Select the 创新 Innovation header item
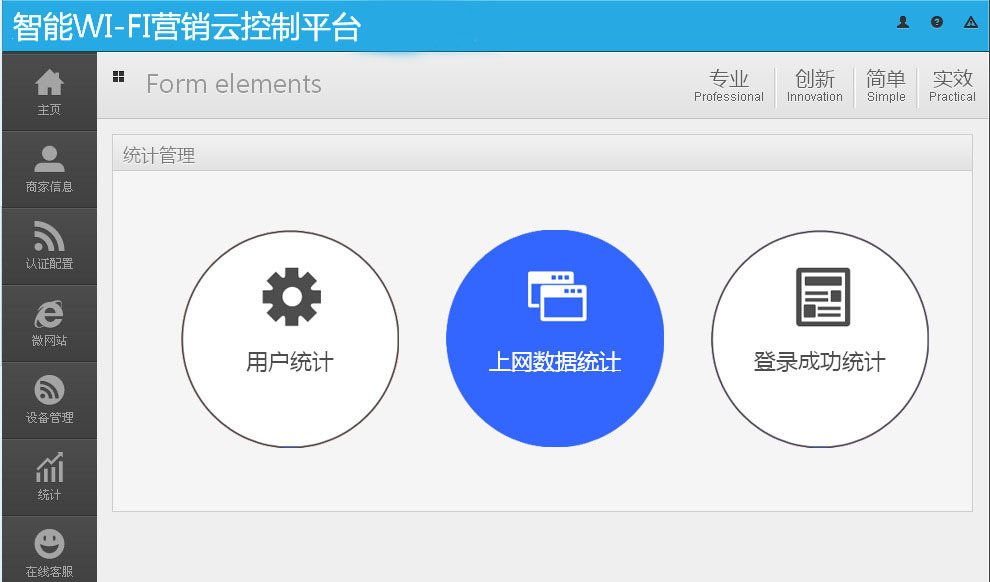Image resolution: width=990 pixels, height=582 pixels. pos(814,86)
